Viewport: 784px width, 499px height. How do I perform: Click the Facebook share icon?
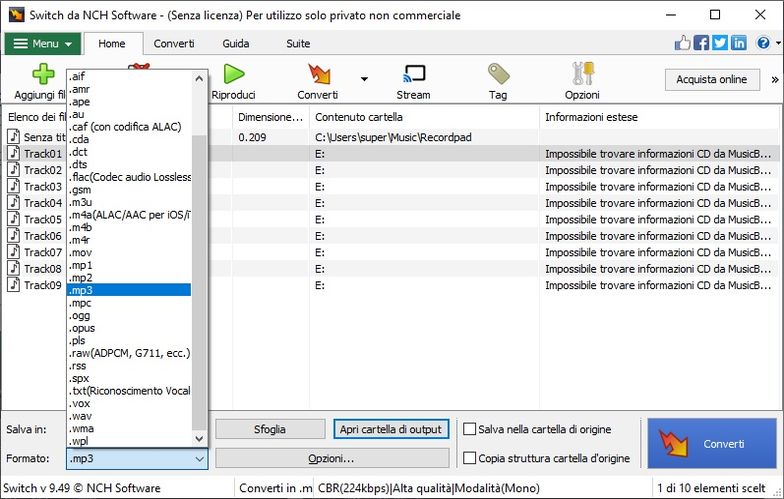coord(701,43)
